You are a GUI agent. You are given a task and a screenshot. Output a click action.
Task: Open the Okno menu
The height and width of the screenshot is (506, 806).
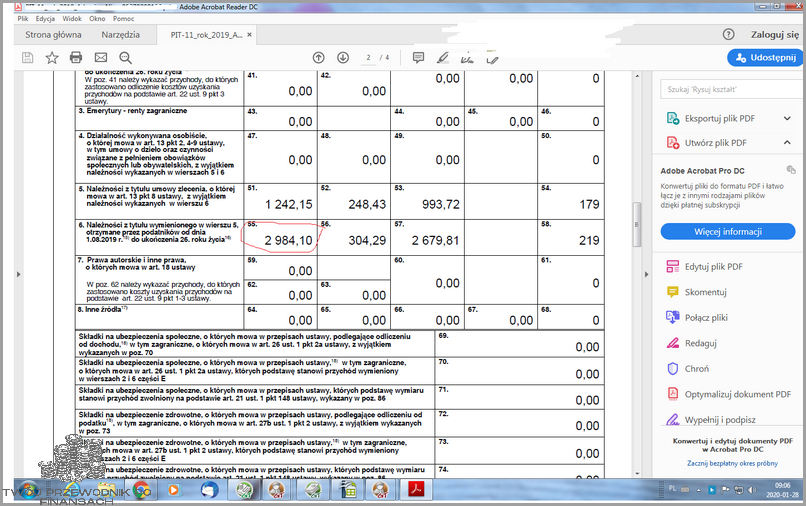coord(97,19)
